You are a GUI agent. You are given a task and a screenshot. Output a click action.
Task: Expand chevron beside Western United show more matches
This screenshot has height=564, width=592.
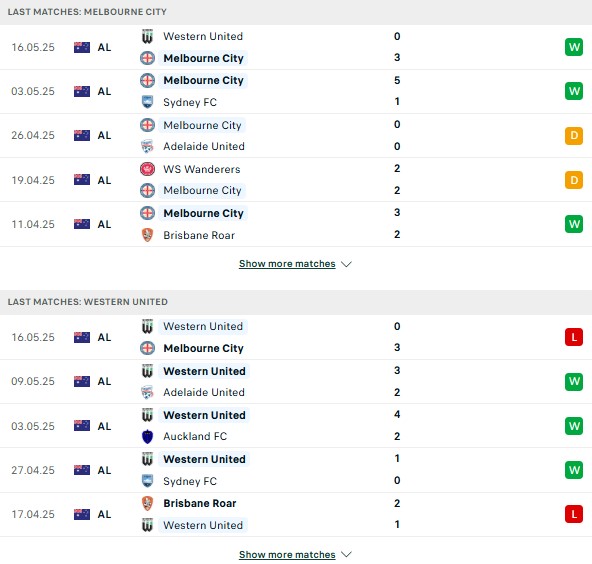(x=346, y=555)
